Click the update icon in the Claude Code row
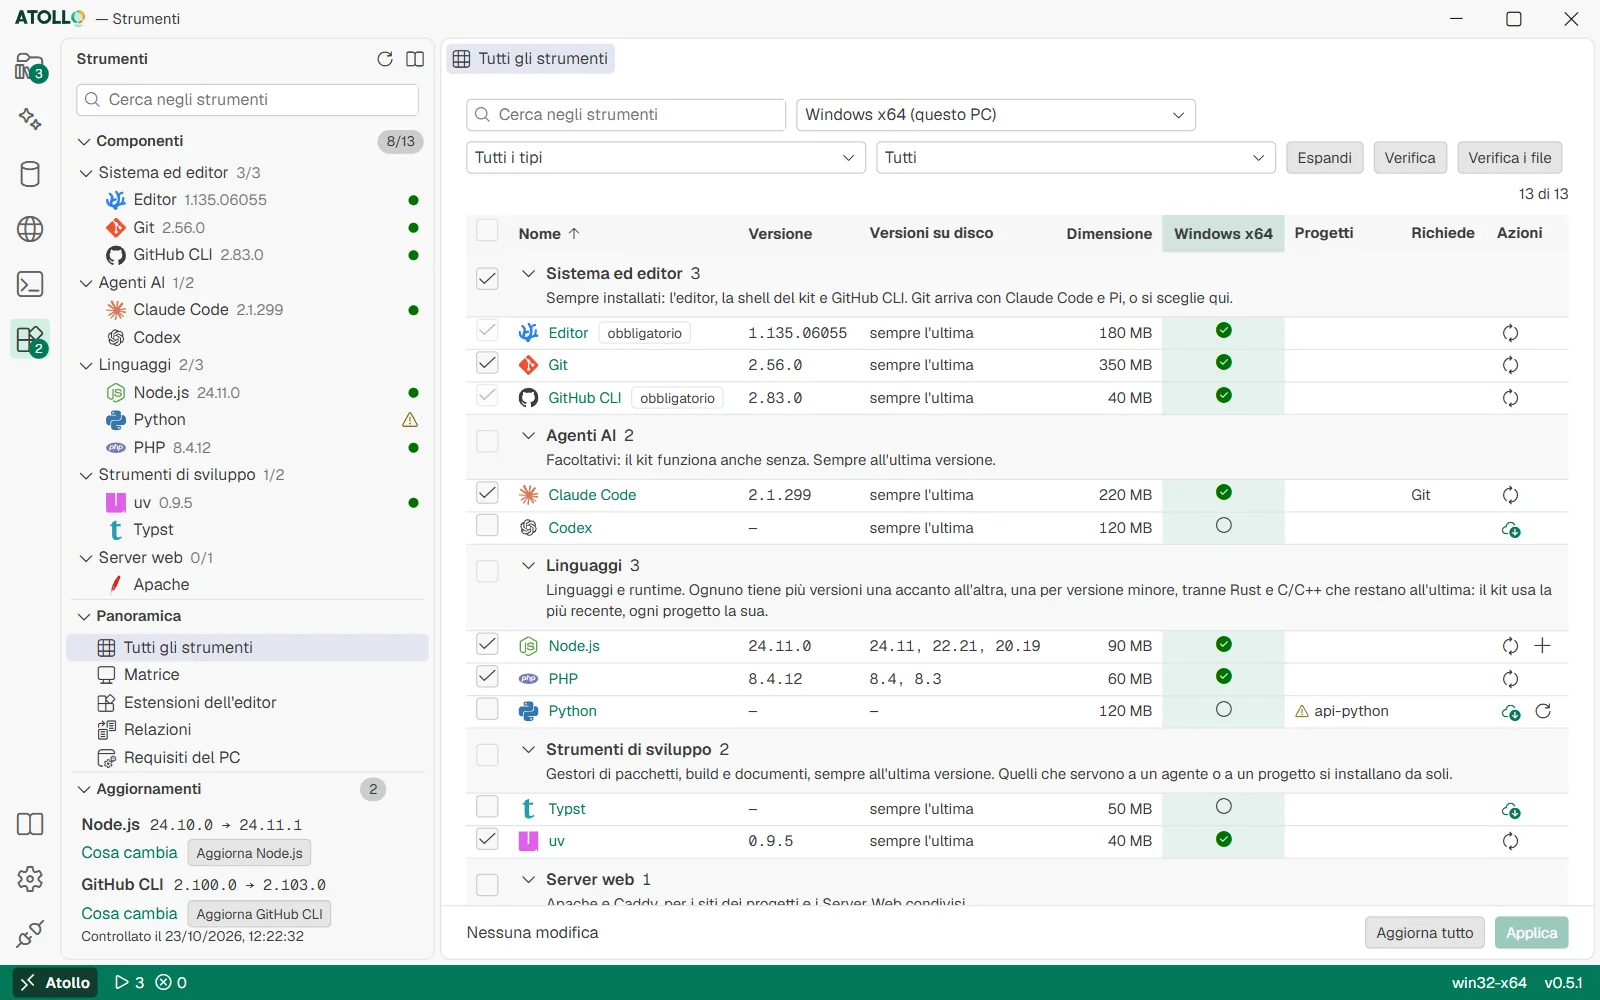 1510,495
